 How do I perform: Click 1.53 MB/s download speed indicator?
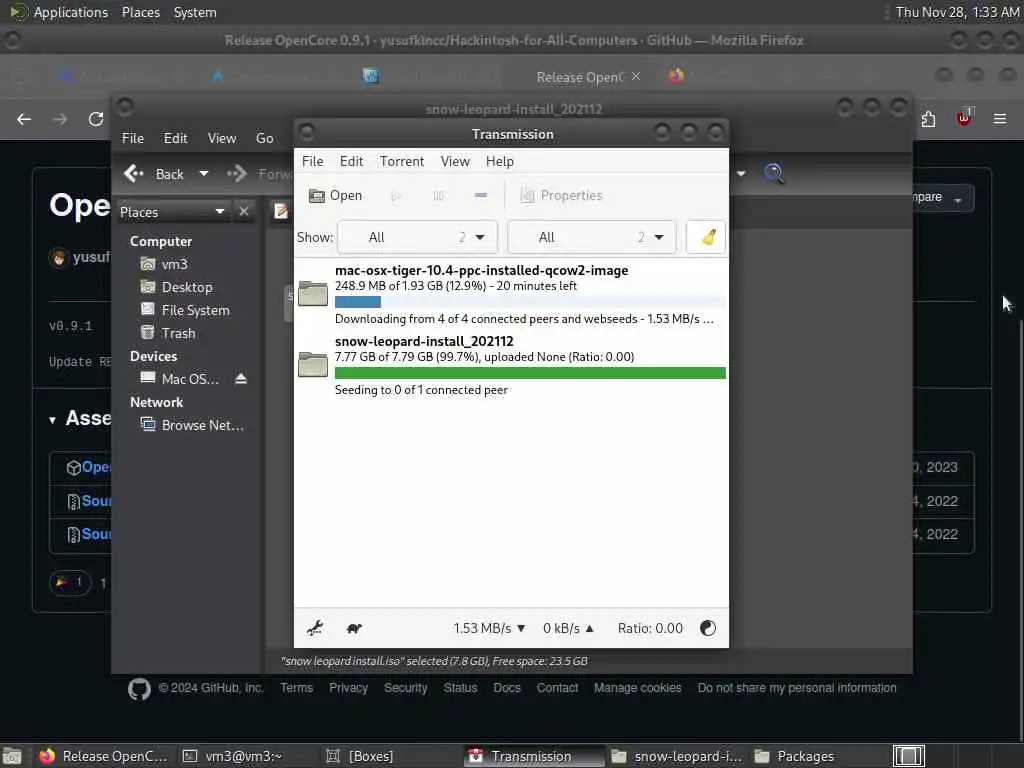click(489, 628)
